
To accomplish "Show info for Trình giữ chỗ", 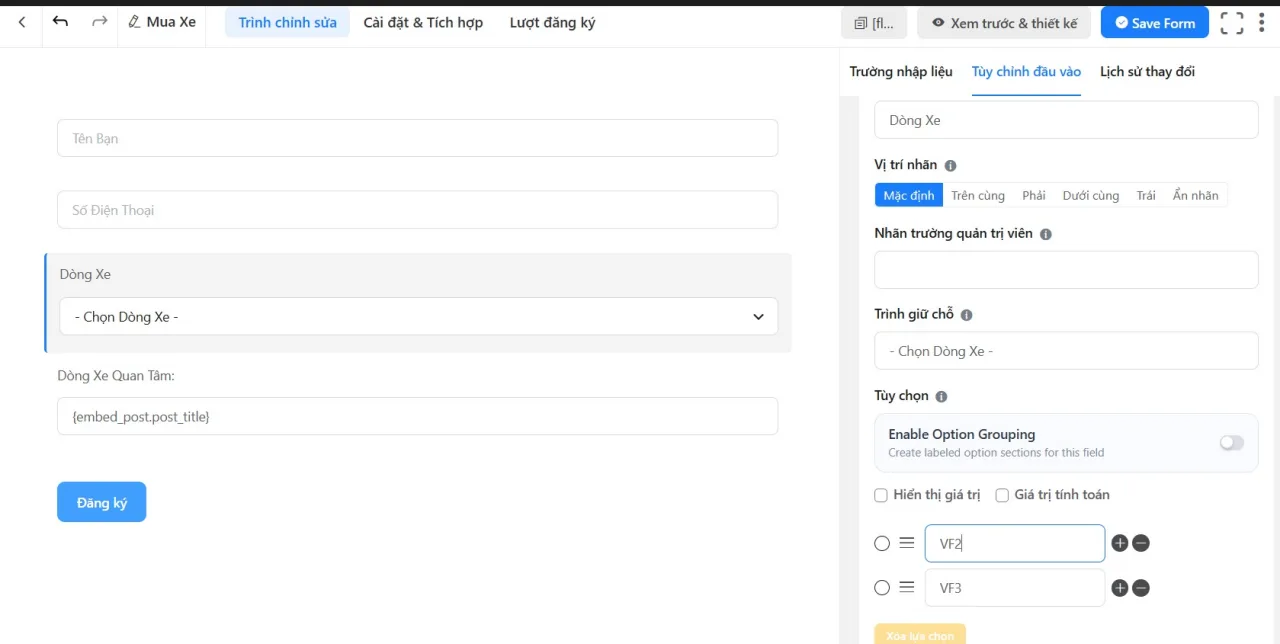I will pyautogui.click(x=966, y=315).
